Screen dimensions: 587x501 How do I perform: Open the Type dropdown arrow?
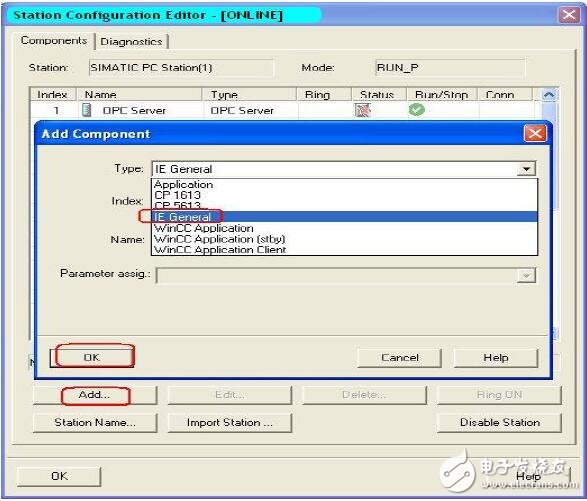(x=526, y=169)
